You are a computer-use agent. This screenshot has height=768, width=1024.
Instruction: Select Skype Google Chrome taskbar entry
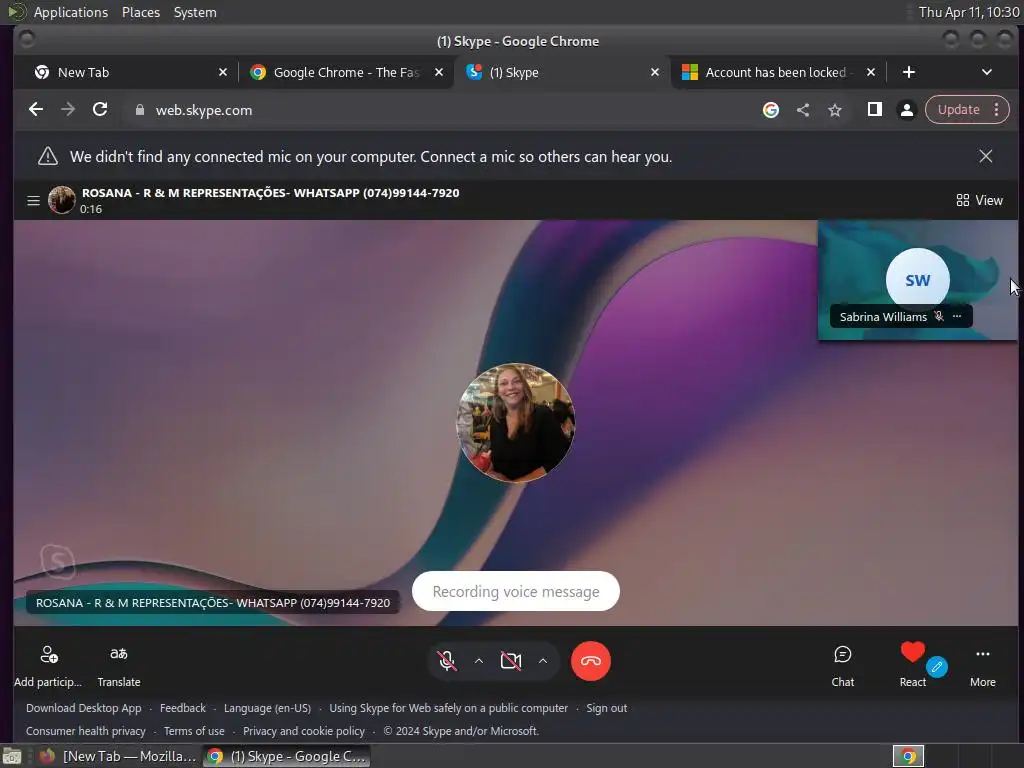286,756
